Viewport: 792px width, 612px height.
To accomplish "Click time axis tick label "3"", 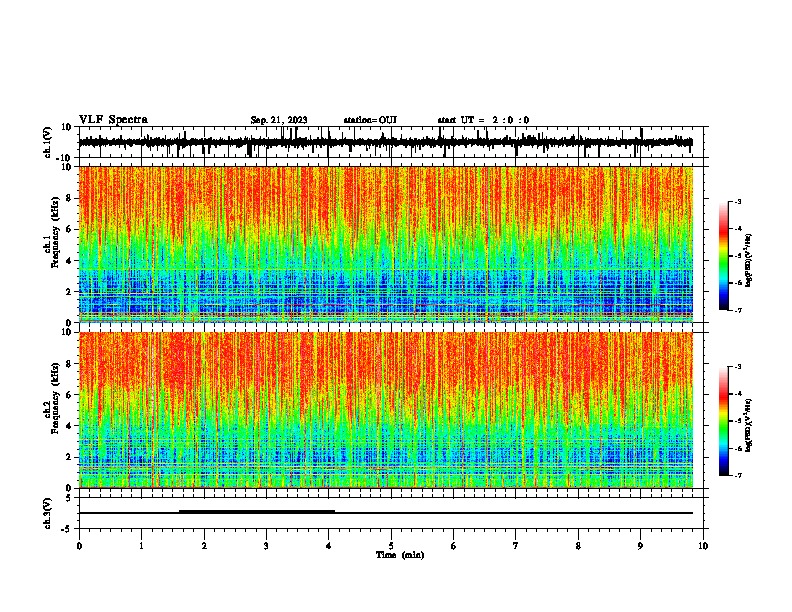I will pyautogui.click(x=266, y=546).
